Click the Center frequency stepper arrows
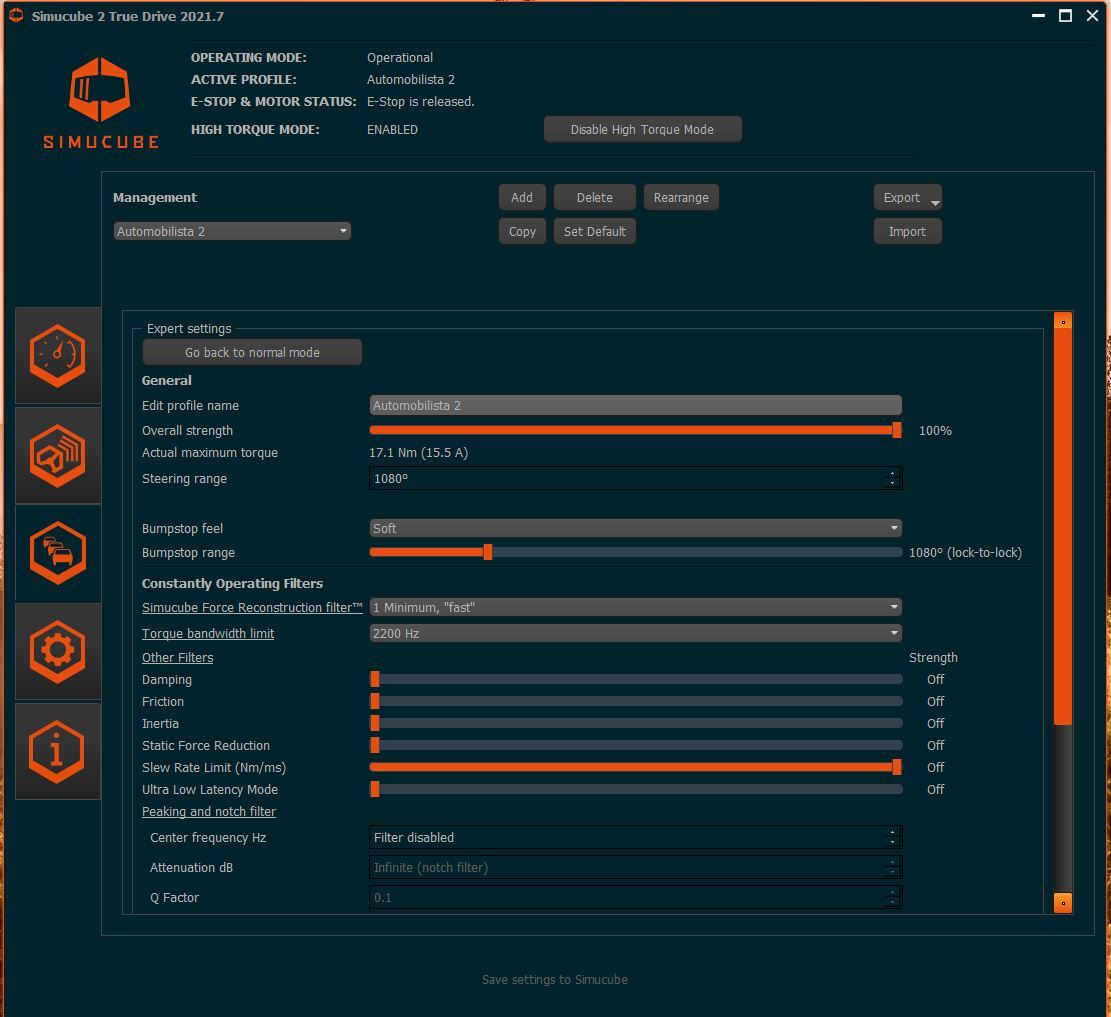The image size is (1111, 1017). tap(893, 837)
